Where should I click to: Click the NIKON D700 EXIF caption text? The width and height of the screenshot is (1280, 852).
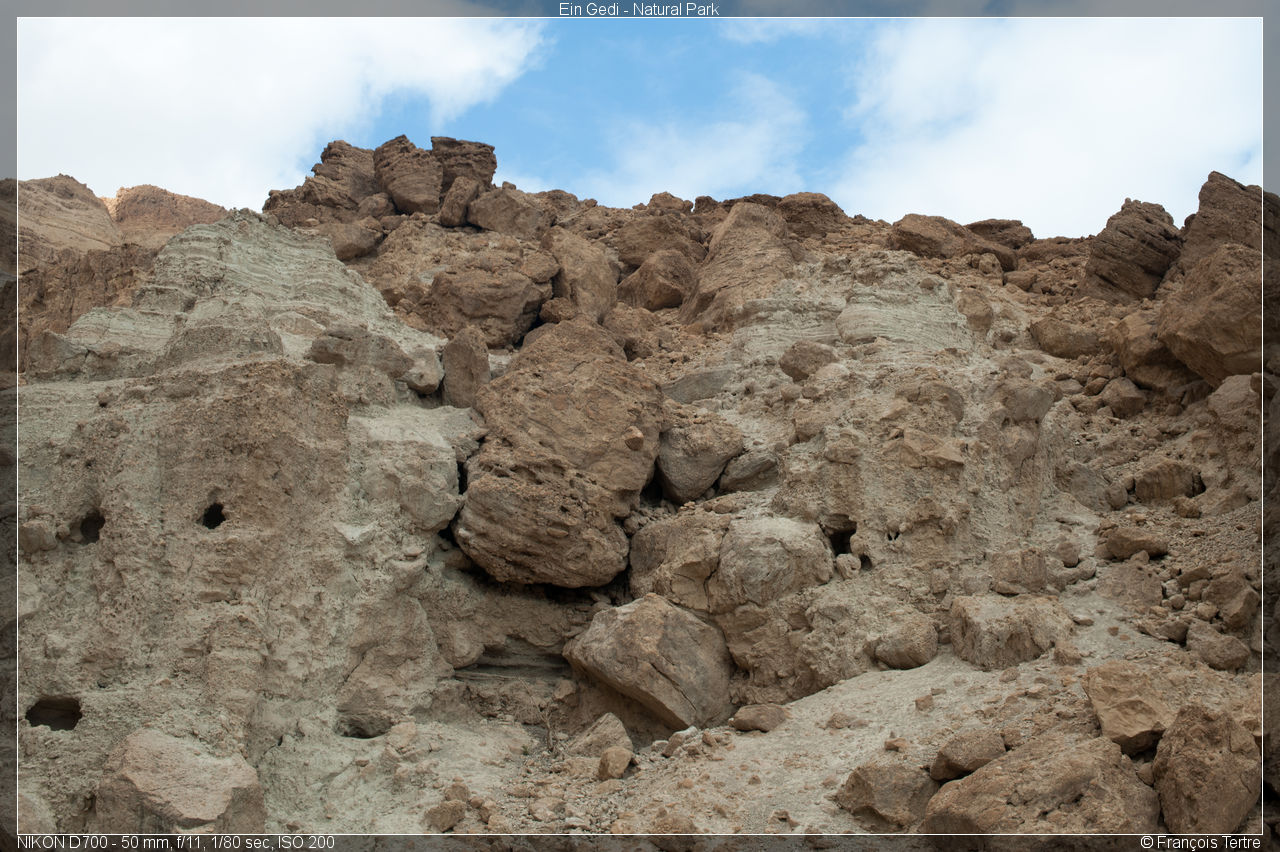tap(176, 843)
